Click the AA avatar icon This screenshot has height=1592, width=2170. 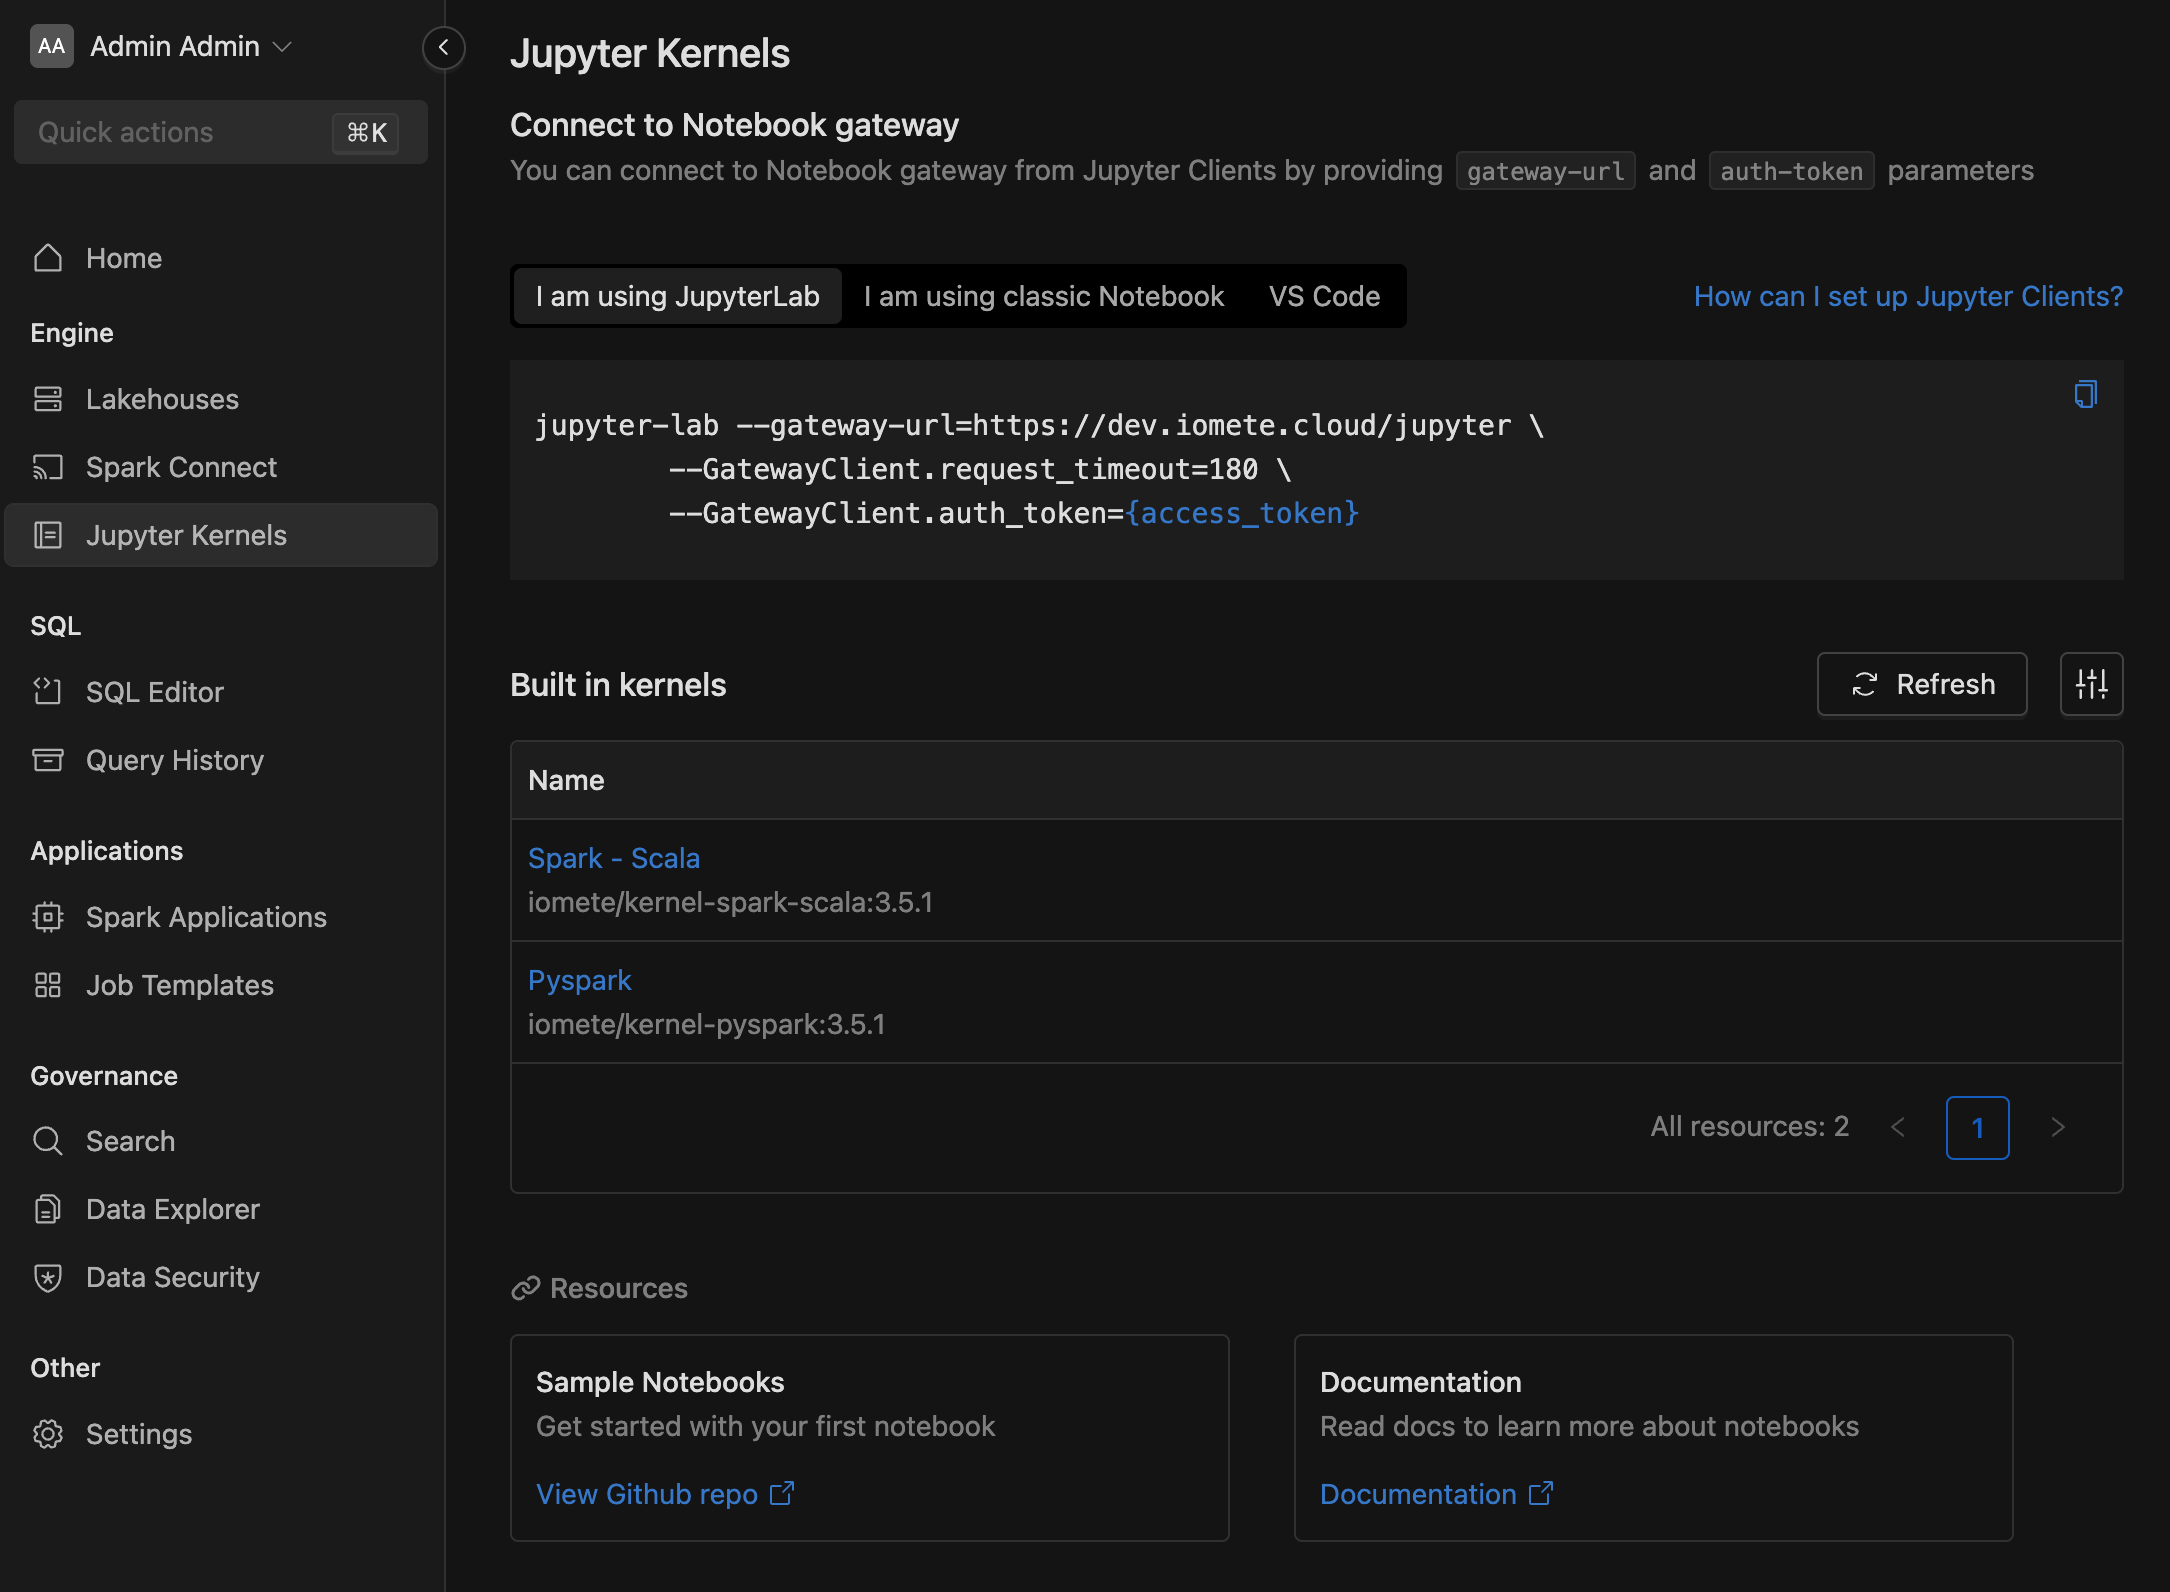click(x=52, y=46)
